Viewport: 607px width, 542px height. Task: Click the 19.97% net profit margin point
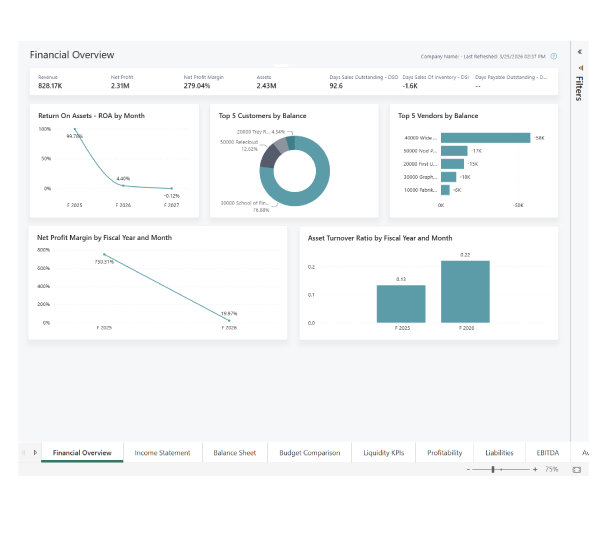click(229, 321)
